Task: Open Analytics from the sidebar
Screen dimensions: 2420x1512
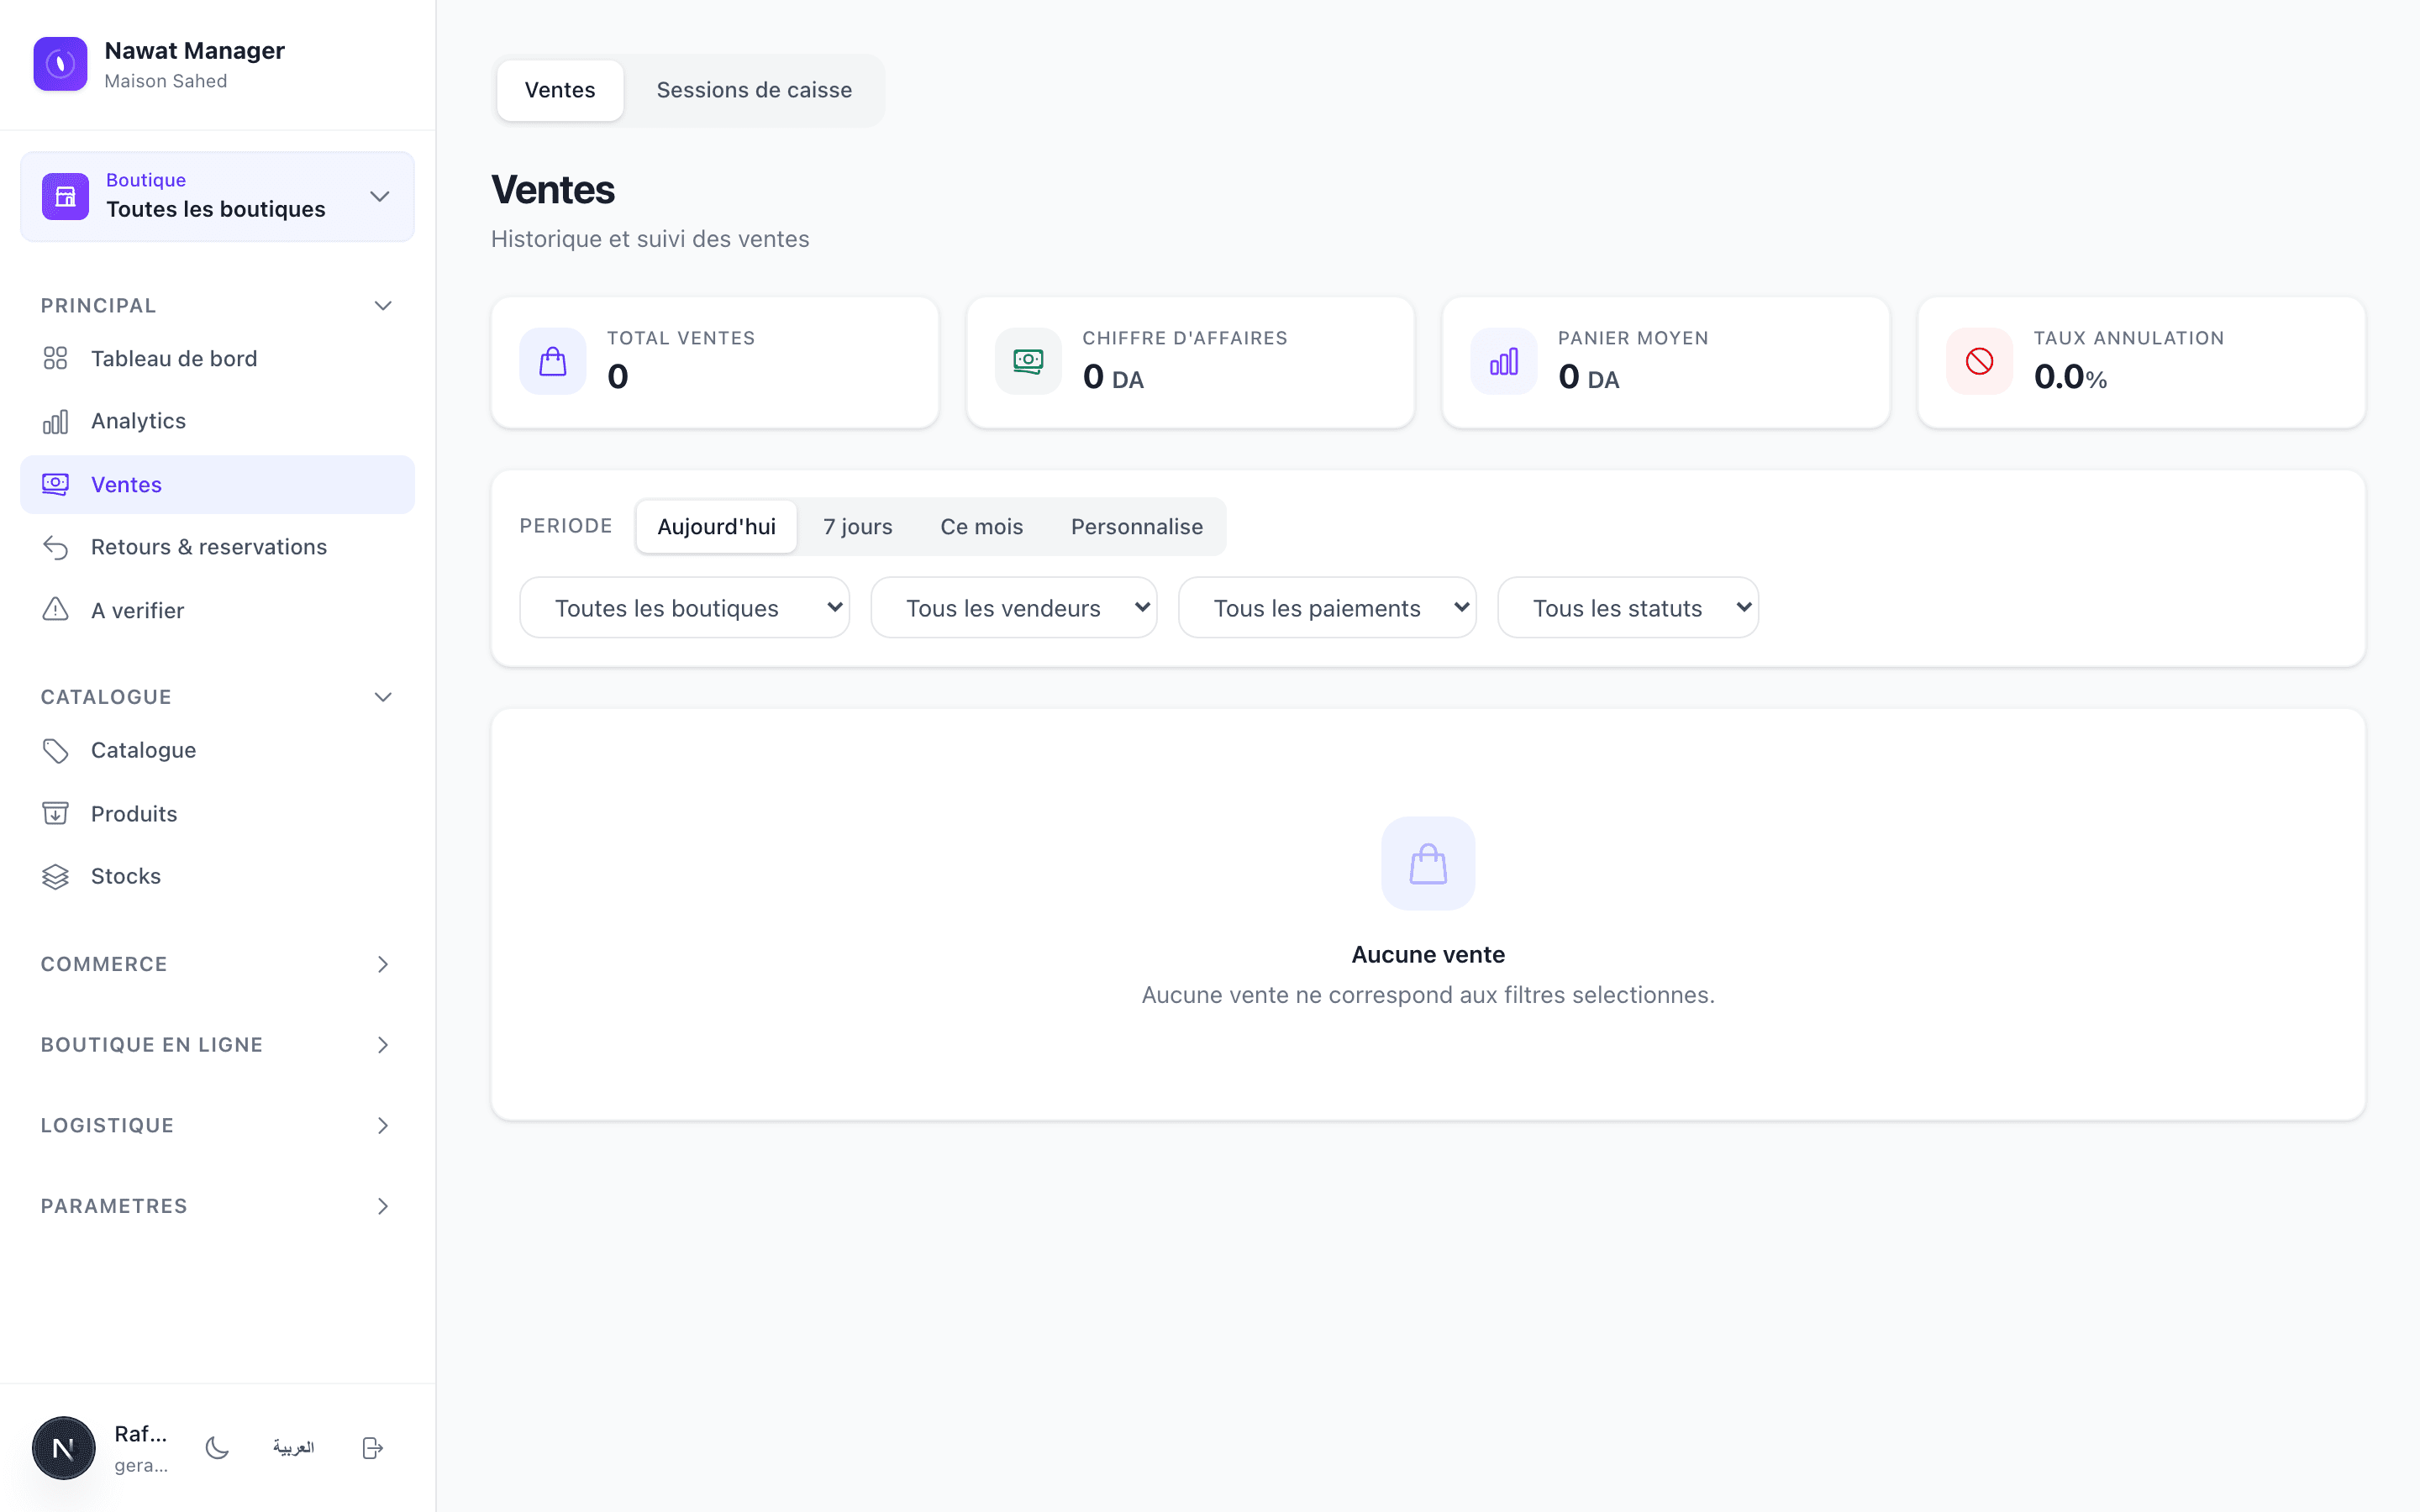Action: pyautogui.click(x=217, y=421)
